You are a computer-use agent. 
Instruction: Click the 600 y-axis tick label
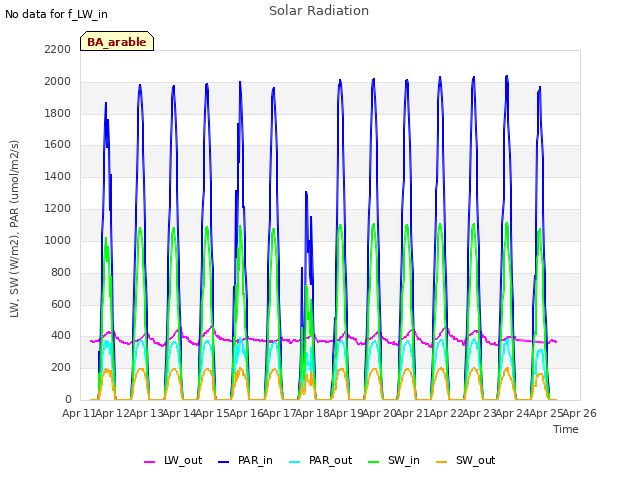pyautogui.click(x=61, y=304)
